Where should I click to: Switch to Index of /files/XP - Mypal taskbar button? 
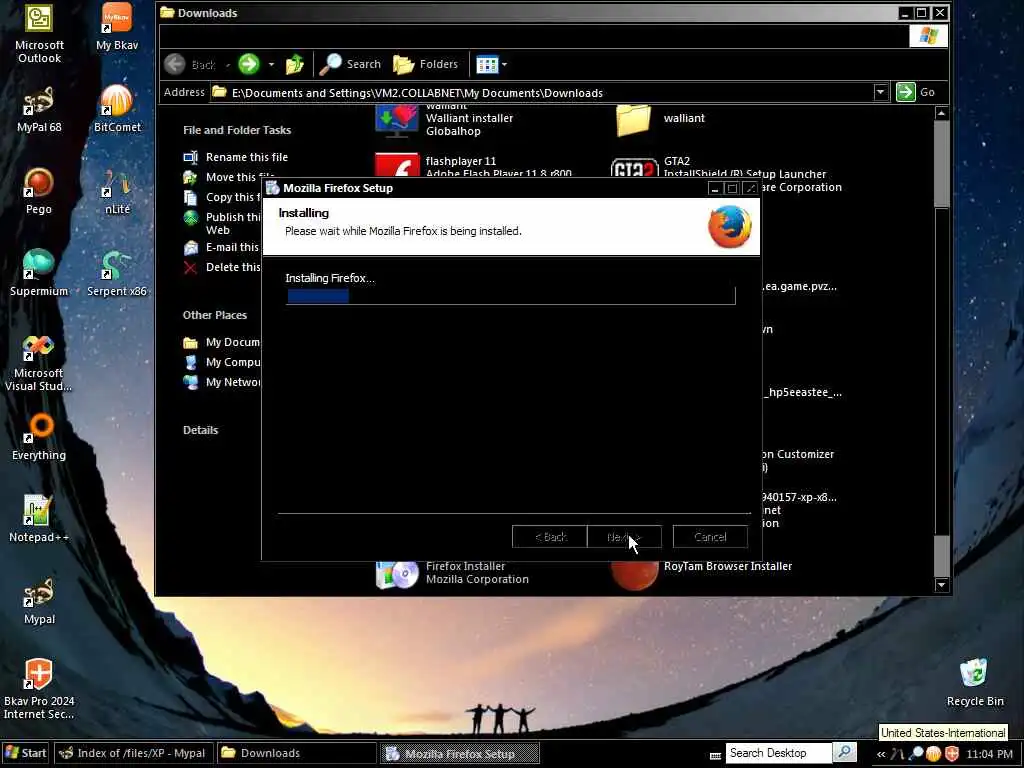pos(133,753)
